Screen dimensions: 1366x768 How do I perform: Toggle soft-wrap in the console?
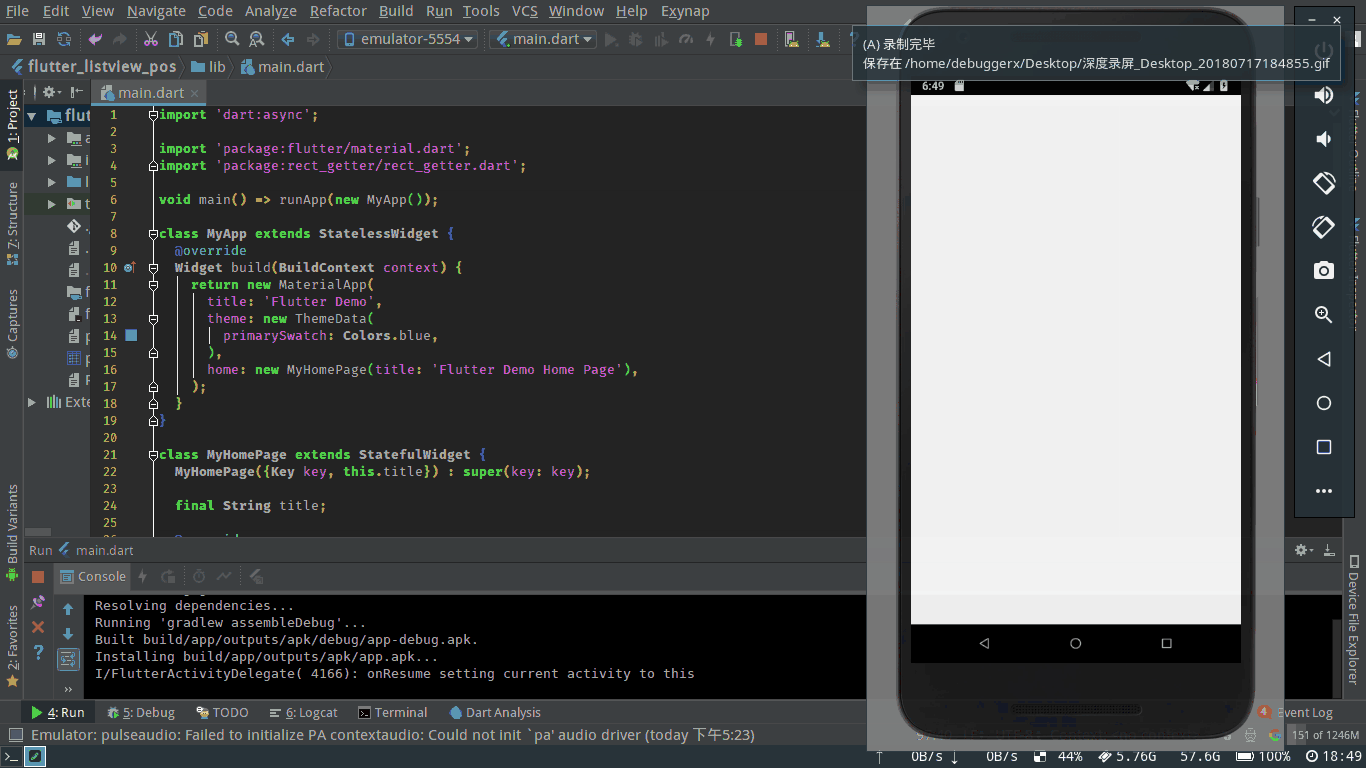pos(68,659)
